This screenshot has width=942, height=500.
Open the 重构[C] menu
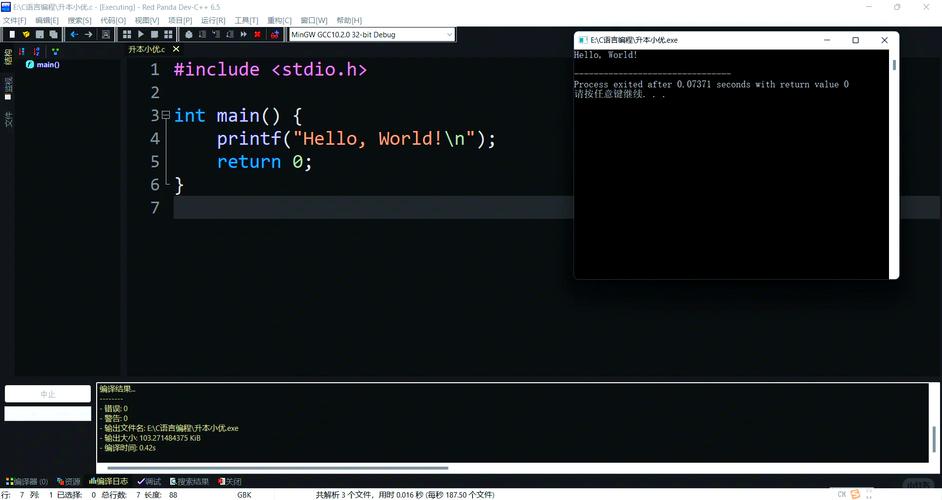point(279,20)
